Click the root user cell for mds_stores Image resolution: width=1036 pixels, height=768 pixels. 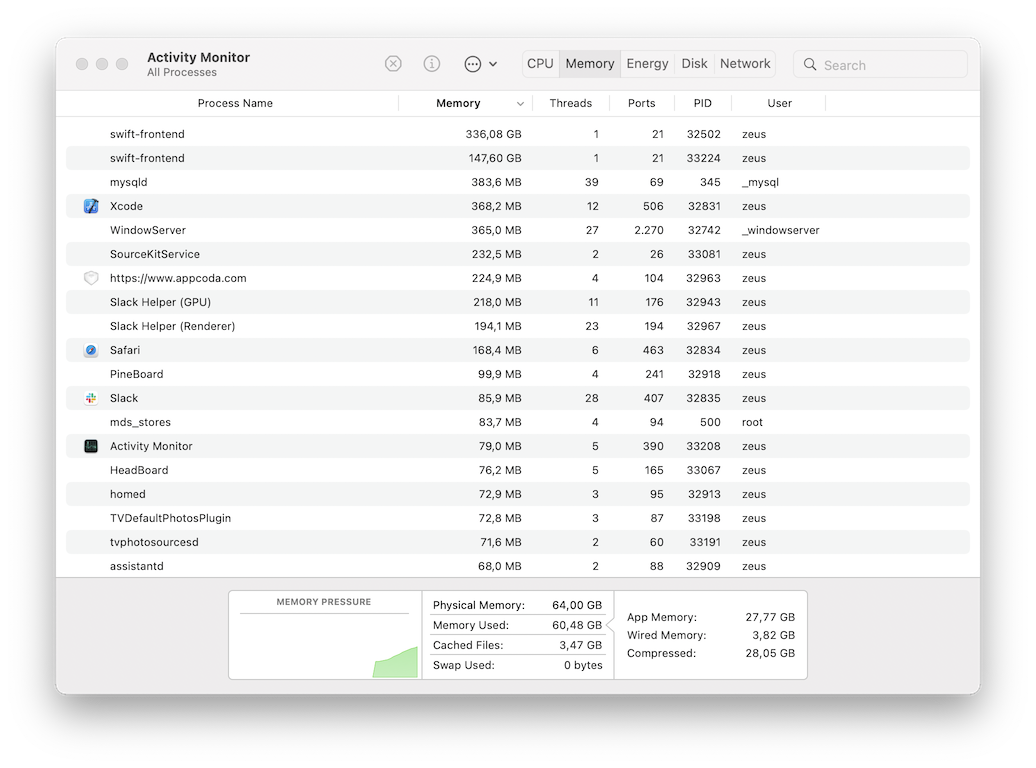pos(752,422)
